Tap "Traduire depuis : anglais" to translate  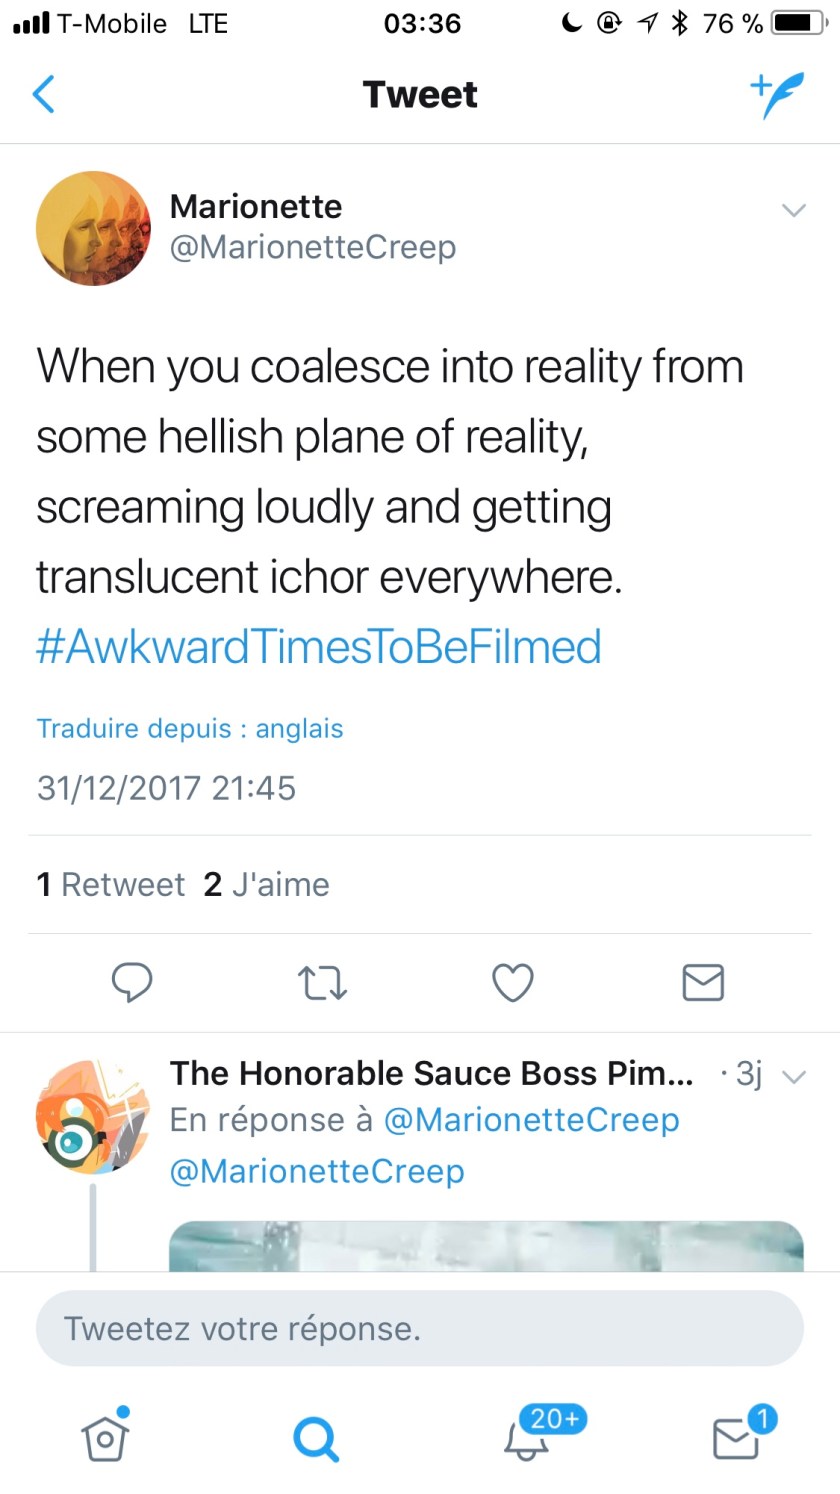(x=190, y=728)
